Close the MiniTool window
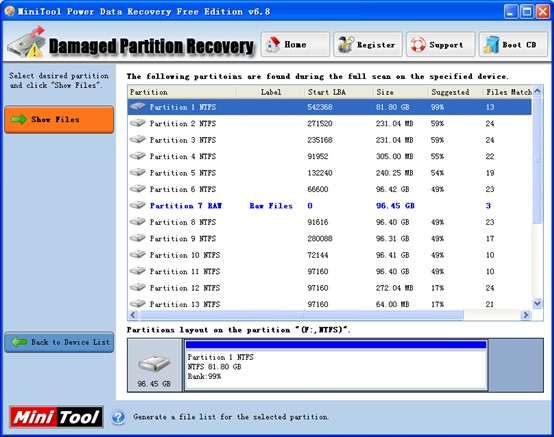The height and width of the screenshot is (437, 554). coord(543,12)
